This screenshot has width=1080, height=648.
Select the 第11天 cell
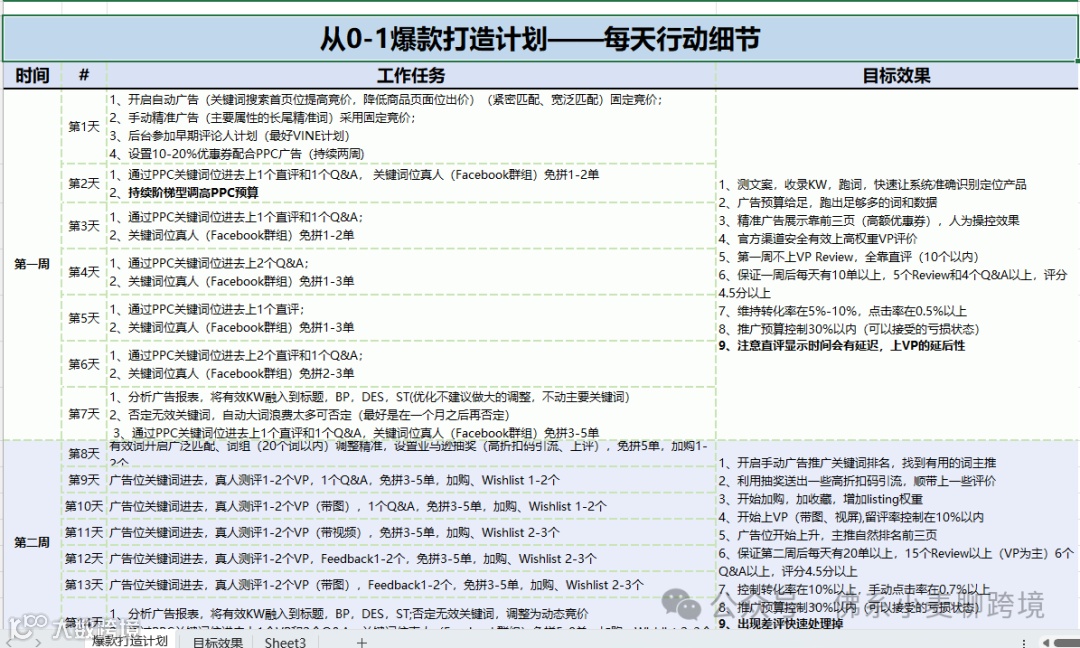click(x=84, y=532)
